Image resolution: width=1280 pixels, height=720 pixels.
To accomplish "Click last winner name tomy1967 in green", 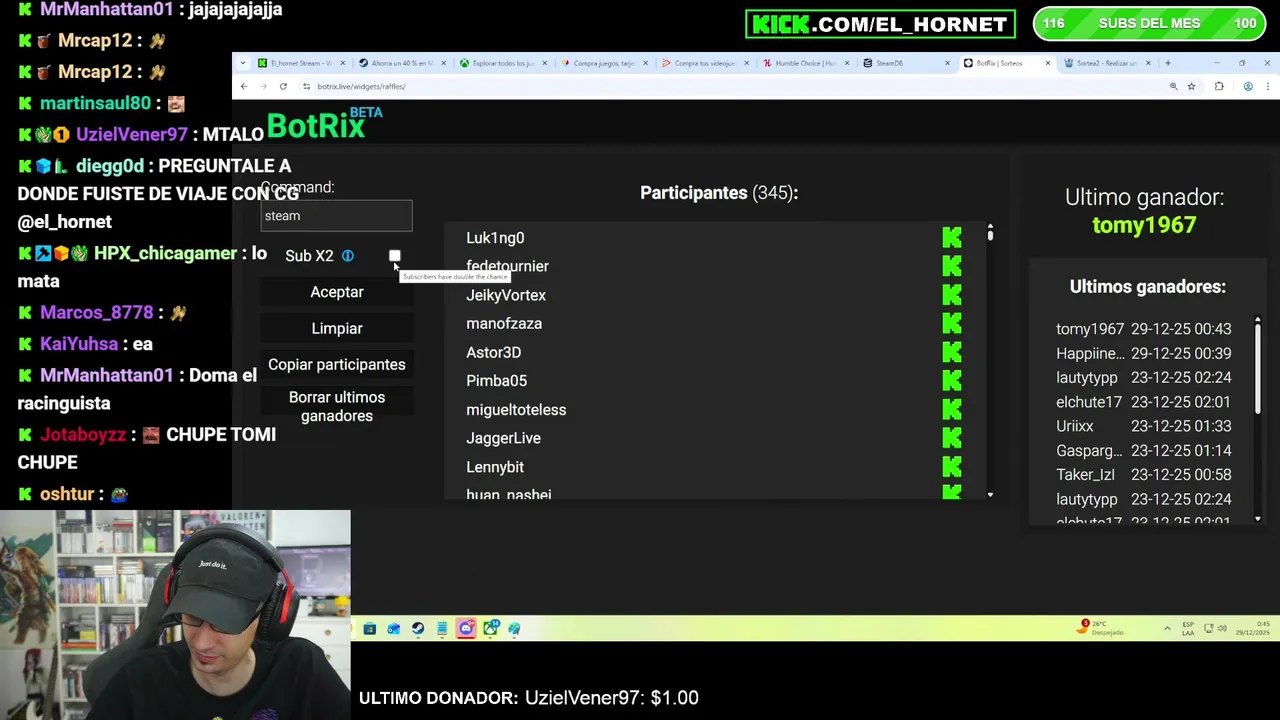I will point(1144,225).
